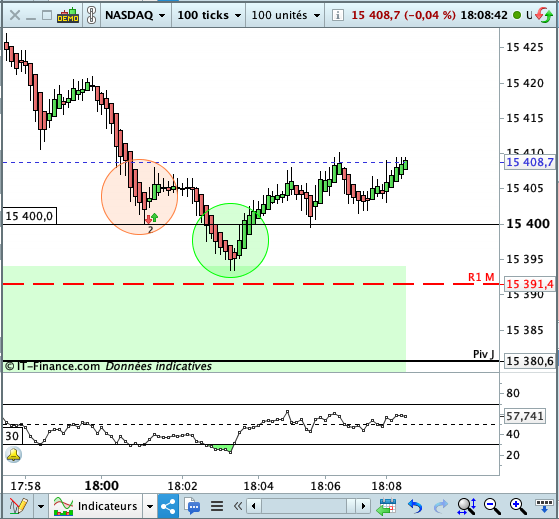The image size is (559, 519).
Task: Open the Indicateurs panel
Action: tap(96, 506)
